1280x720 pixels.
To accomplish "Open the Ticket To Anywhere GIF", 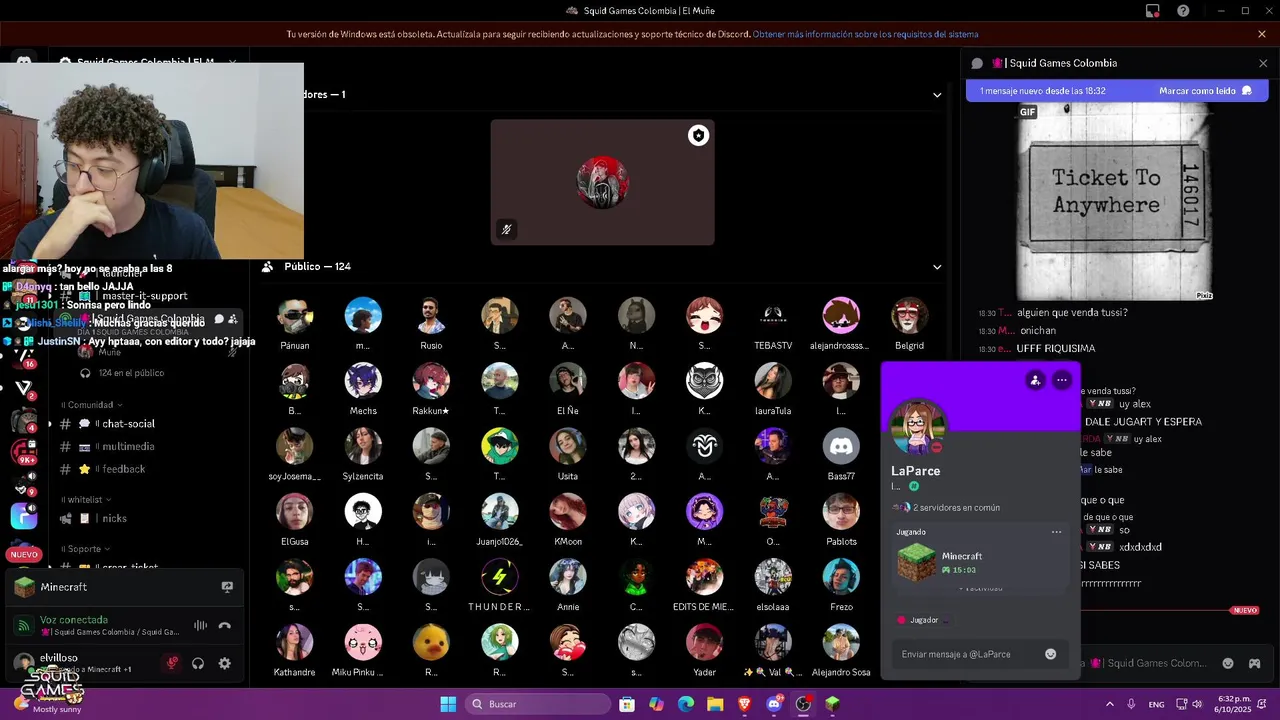I will pyautogui.click(x=1115, y=201).
